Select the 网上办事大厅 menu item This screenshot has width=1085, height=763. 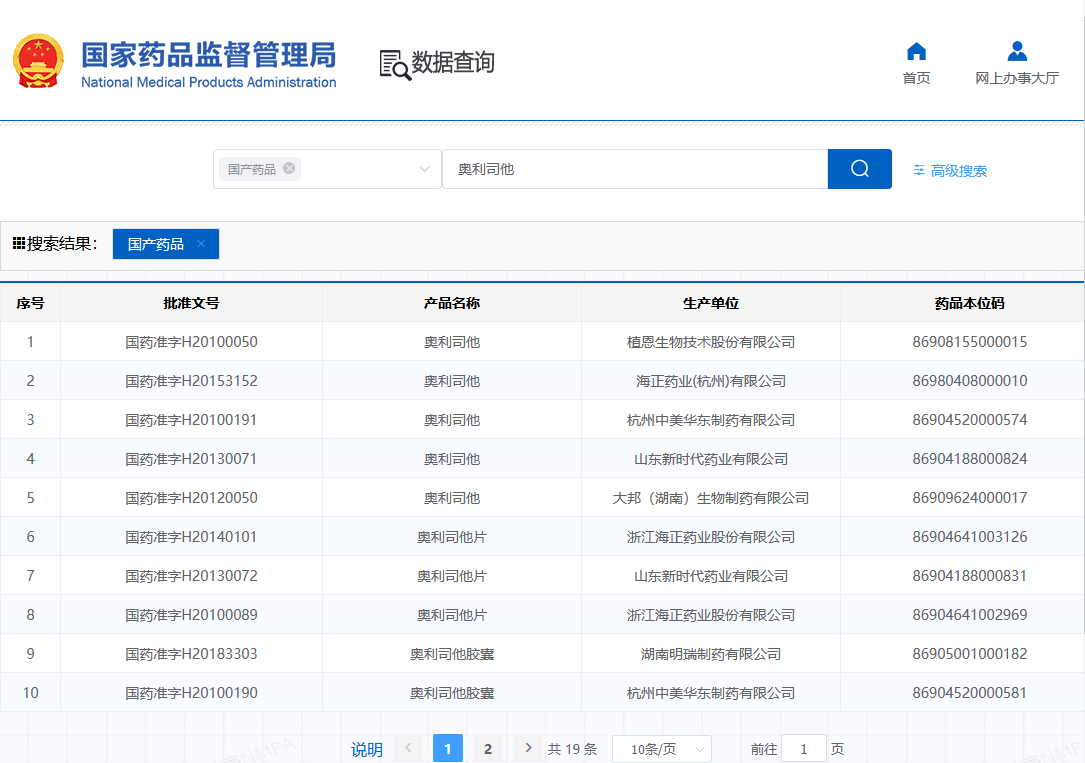pos(1016,77)
